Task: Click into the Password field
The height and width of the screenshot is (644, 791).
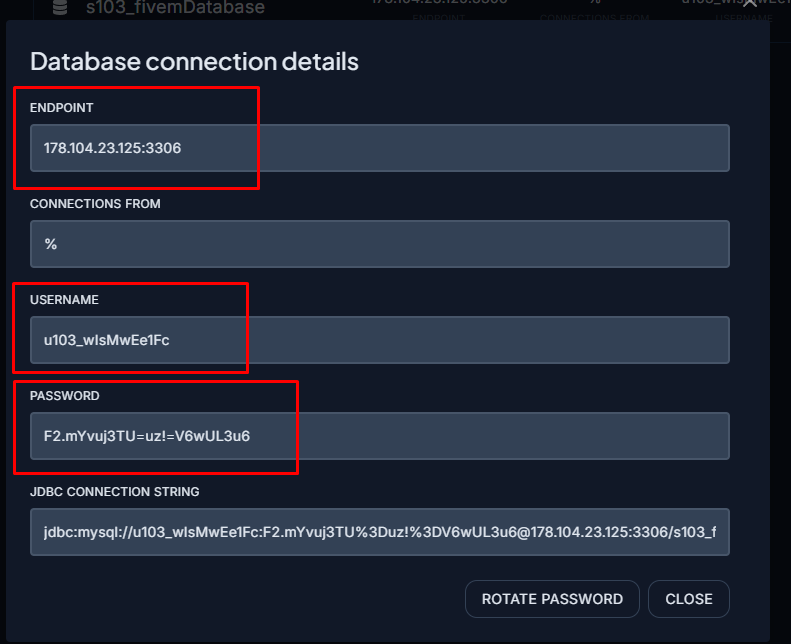Action: click(x=380, y=436)
